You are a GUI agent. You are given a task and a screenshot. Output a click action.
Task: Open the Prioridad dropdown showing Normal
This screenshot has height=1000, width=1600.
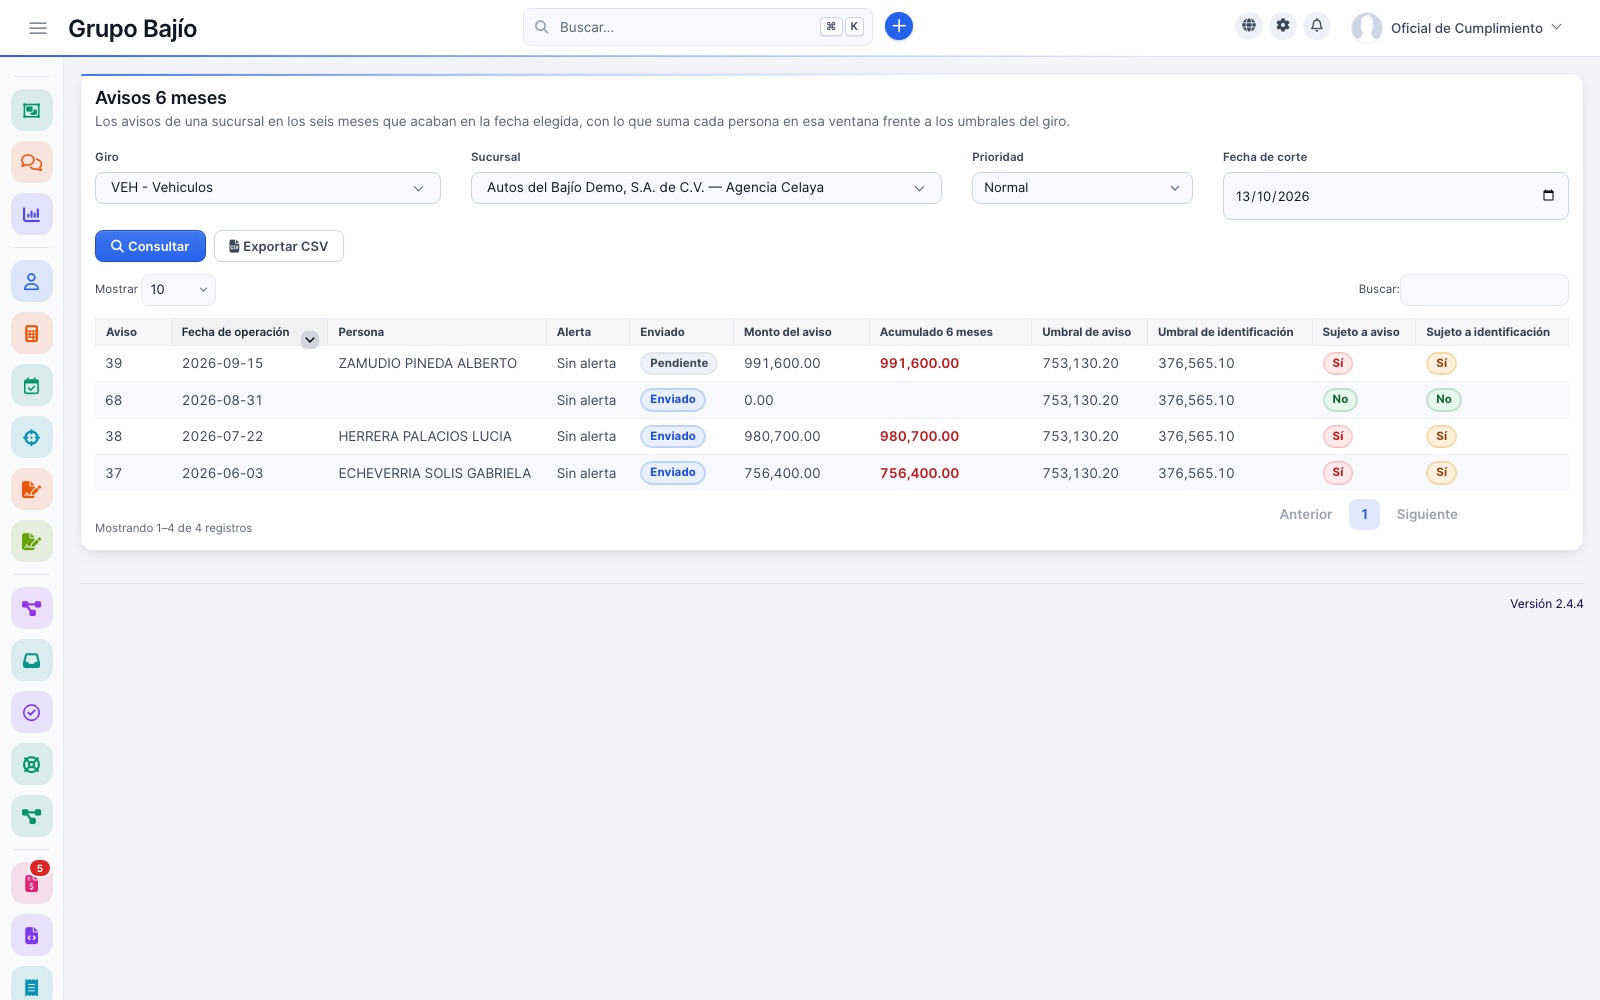click(1082, 188)
